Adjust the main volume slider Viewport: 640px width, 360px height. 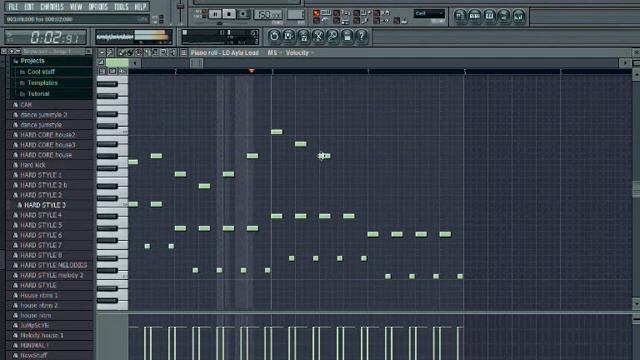coord(181,7)
